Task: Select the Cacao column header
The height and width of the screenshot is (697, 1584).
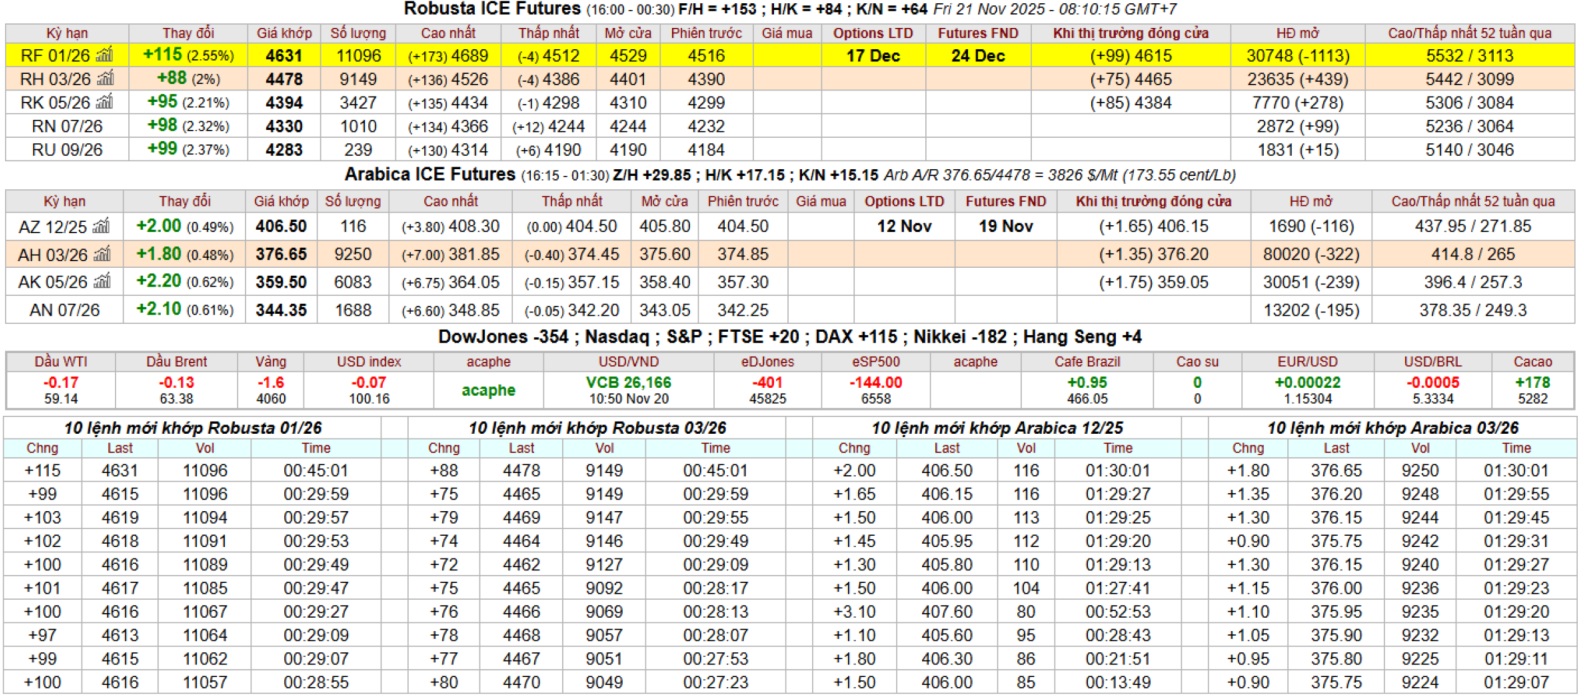Action: pyautogui.click(x=1532, y=362)
